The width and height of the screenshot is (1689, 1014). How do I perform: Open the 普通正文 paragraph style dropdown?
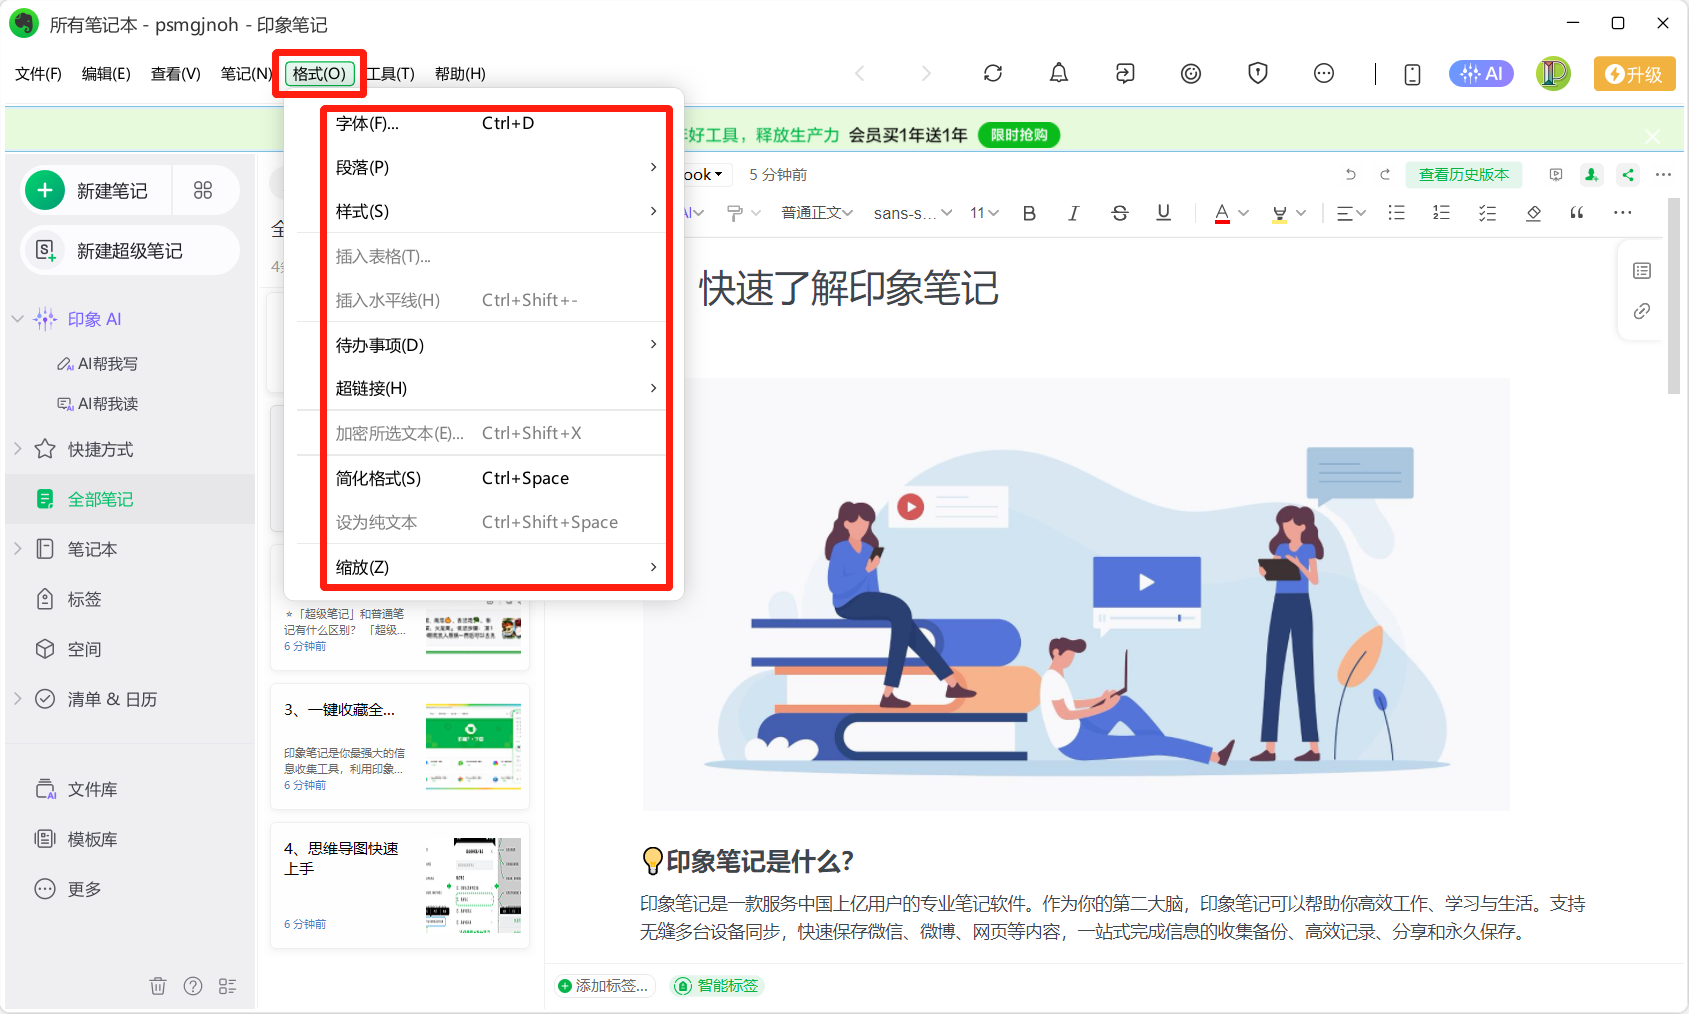[x=817, y=212]
